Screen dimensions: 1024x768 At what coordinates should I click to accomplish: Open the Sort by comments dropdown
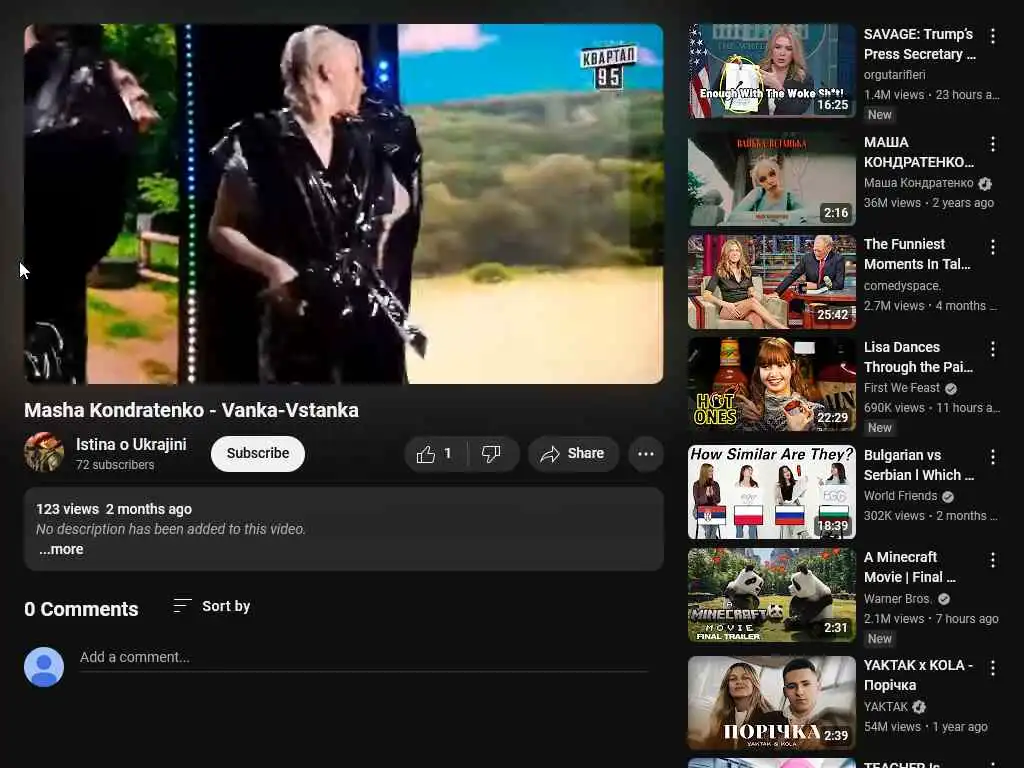212,606
